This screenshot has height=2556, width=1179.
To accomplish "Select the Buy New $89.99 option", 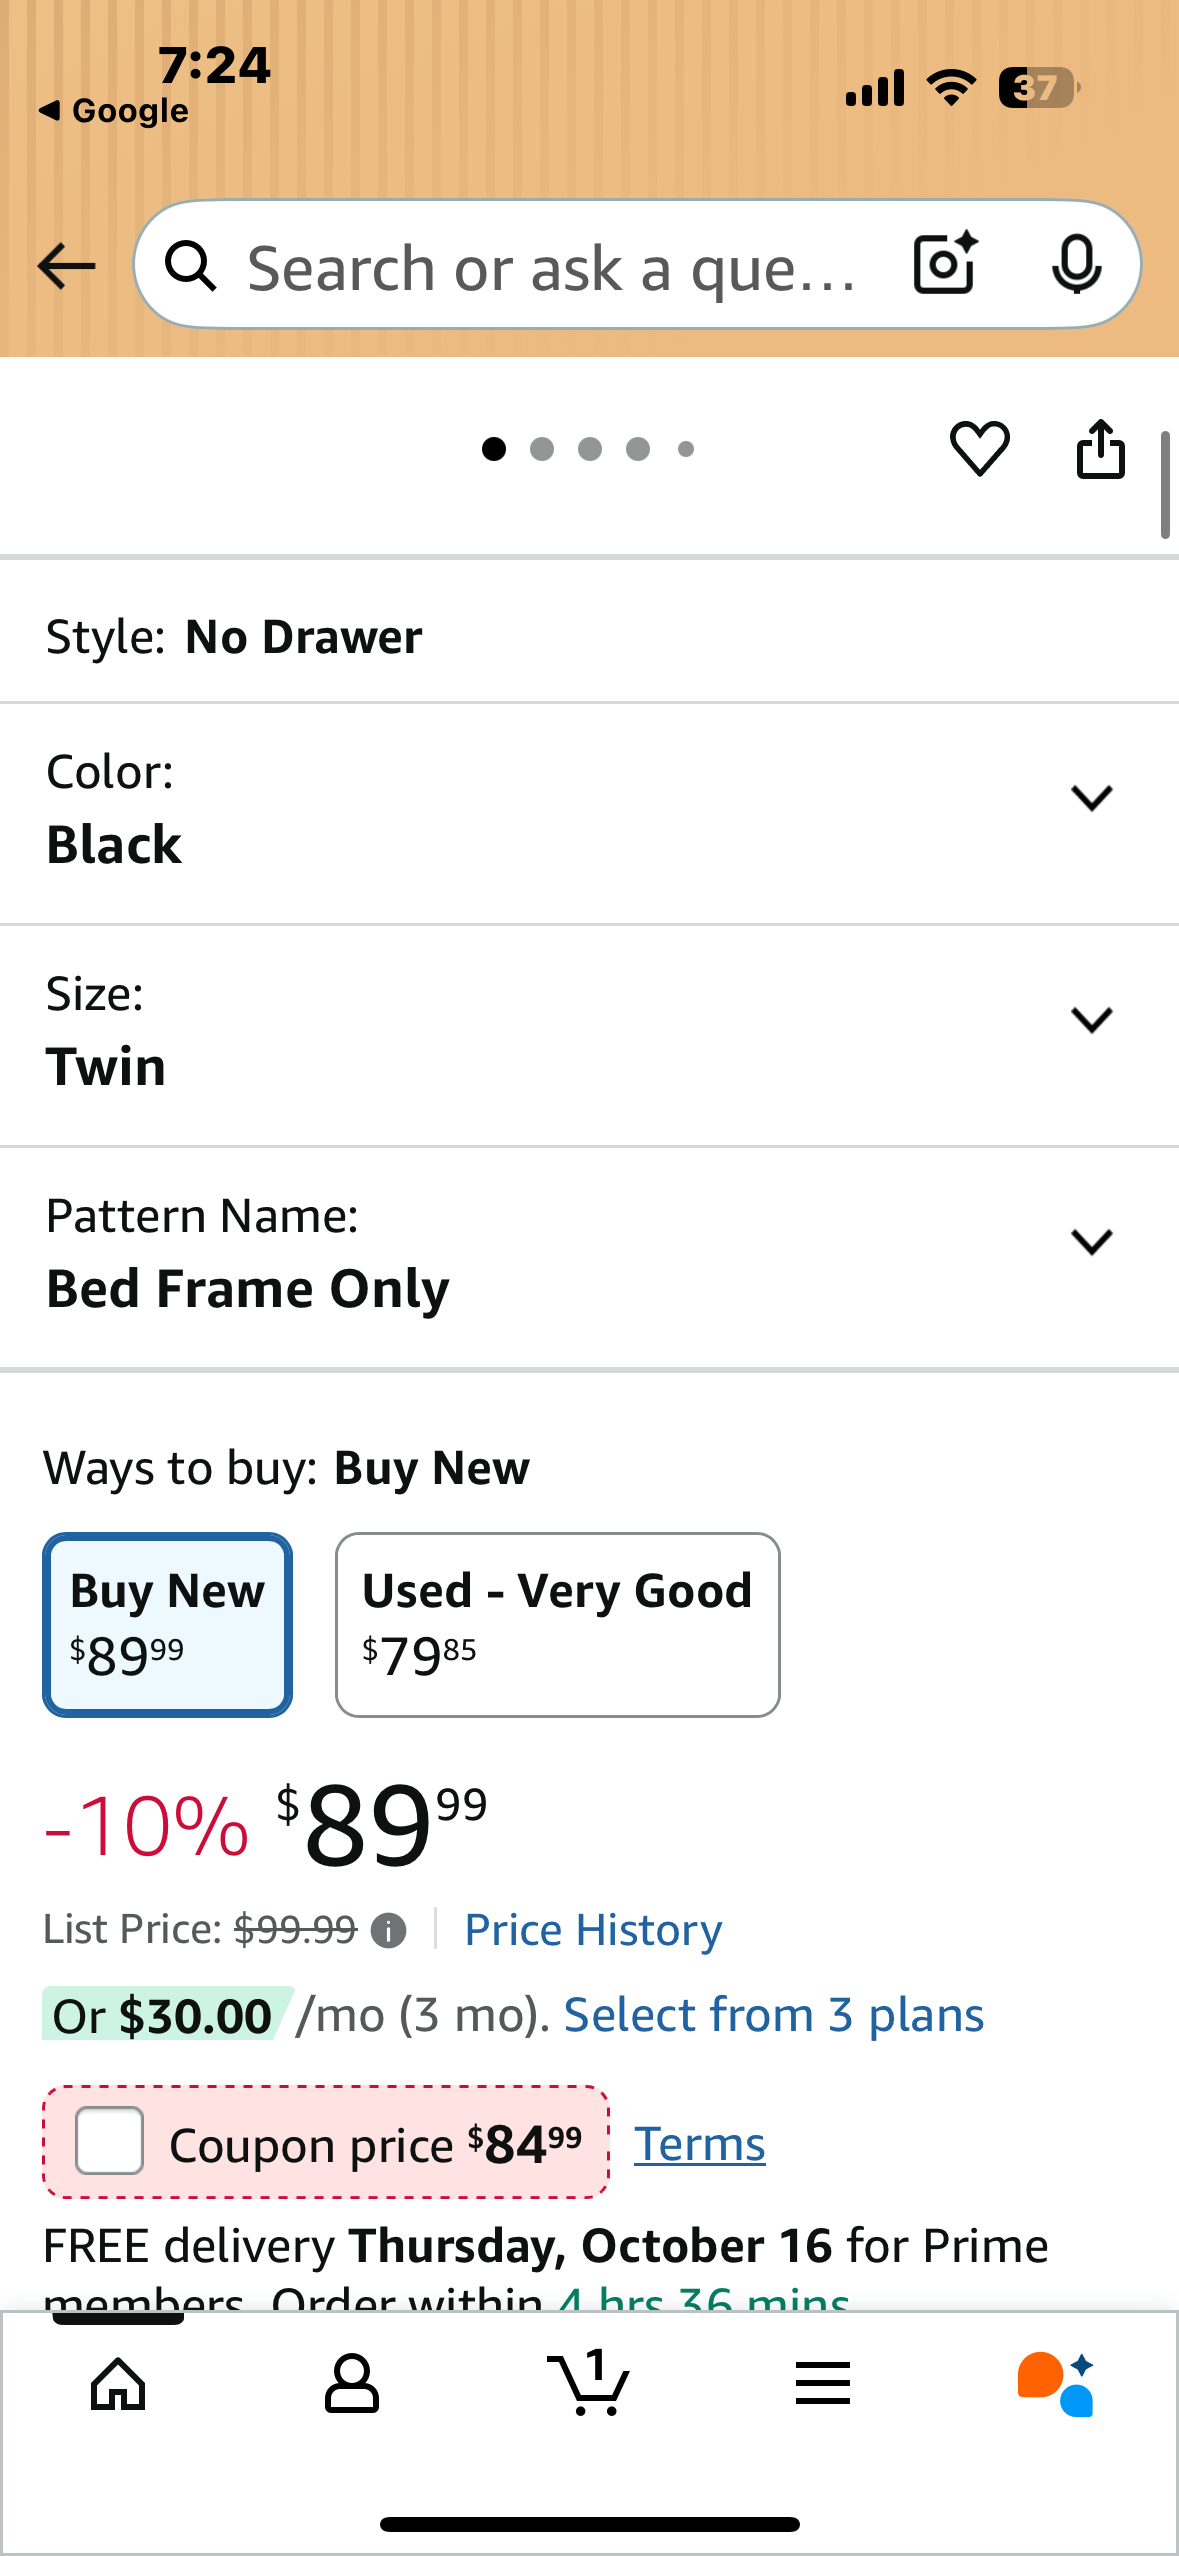I will tap(167, 1624).
